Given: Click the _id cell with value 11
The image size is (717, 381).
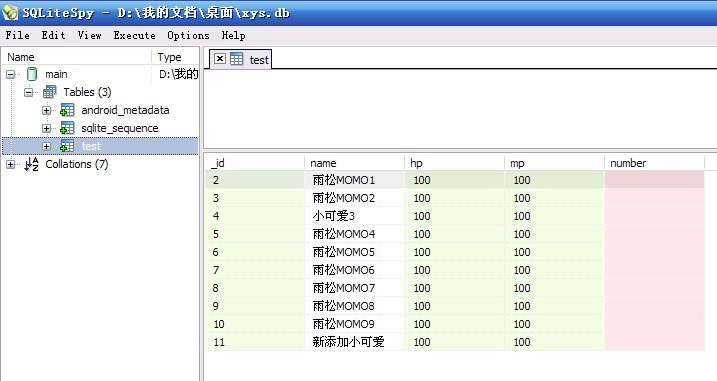Looking at the screenshot, I should [x=255, y=342].
